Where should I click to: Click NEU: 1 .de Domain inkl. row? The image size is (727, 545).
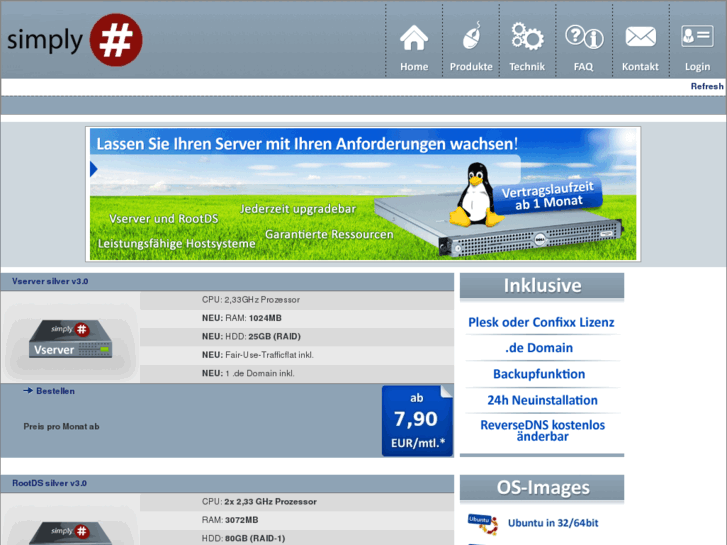pyautogui.click(x=297, y=373)
